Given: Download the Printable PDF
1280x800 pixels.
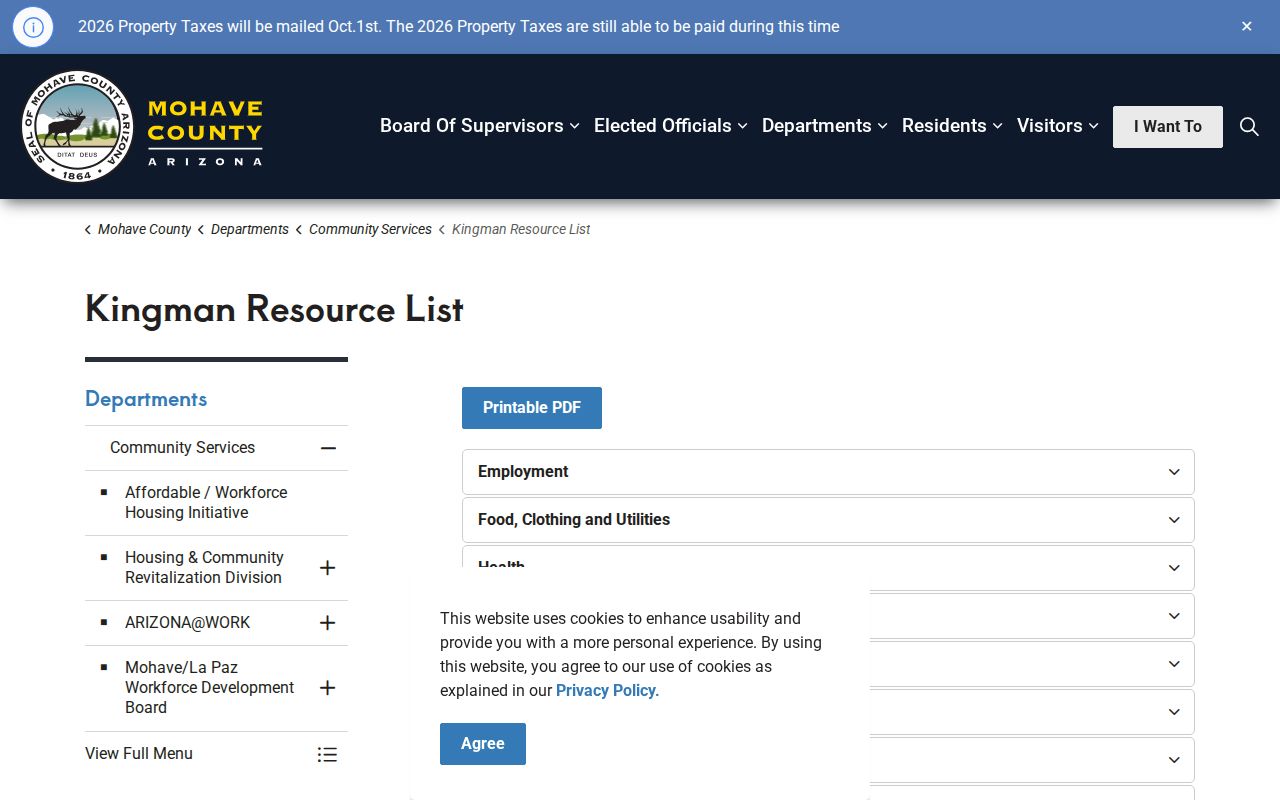Looking at the screenshot, I should pyautogui.click(x=532, y=408).
